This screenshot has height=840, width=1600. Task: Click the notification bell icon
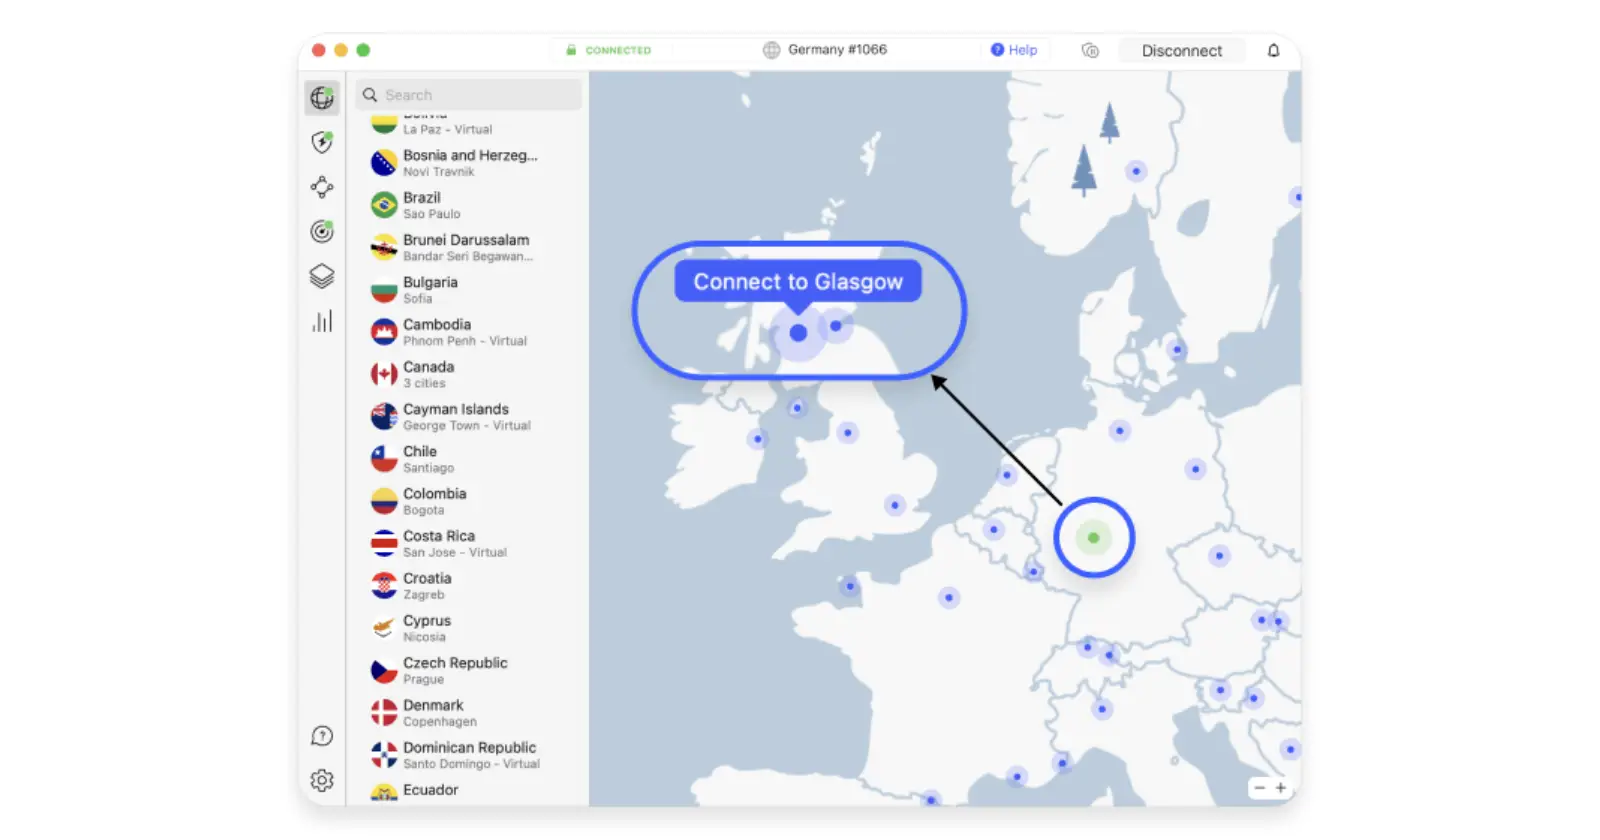1273,50
